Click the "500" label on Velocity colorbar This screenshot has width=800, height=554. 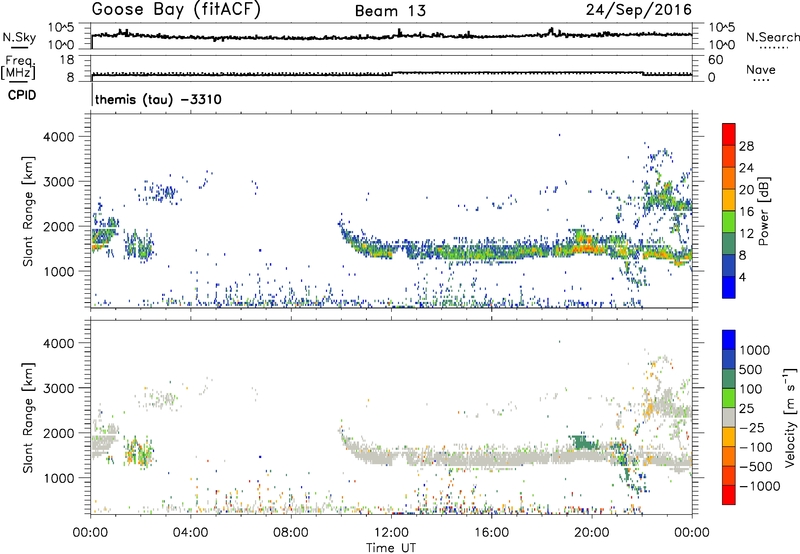coord(751,370)
